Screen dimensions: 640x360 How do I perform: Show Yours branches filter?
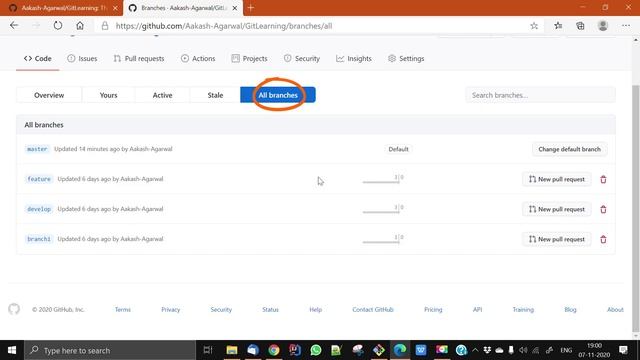109,95
